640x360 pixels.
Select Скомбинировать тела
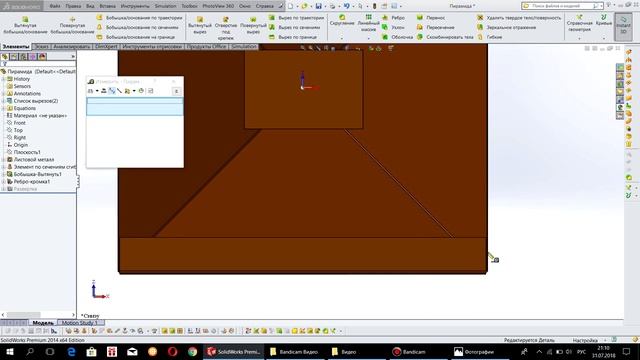445,37
